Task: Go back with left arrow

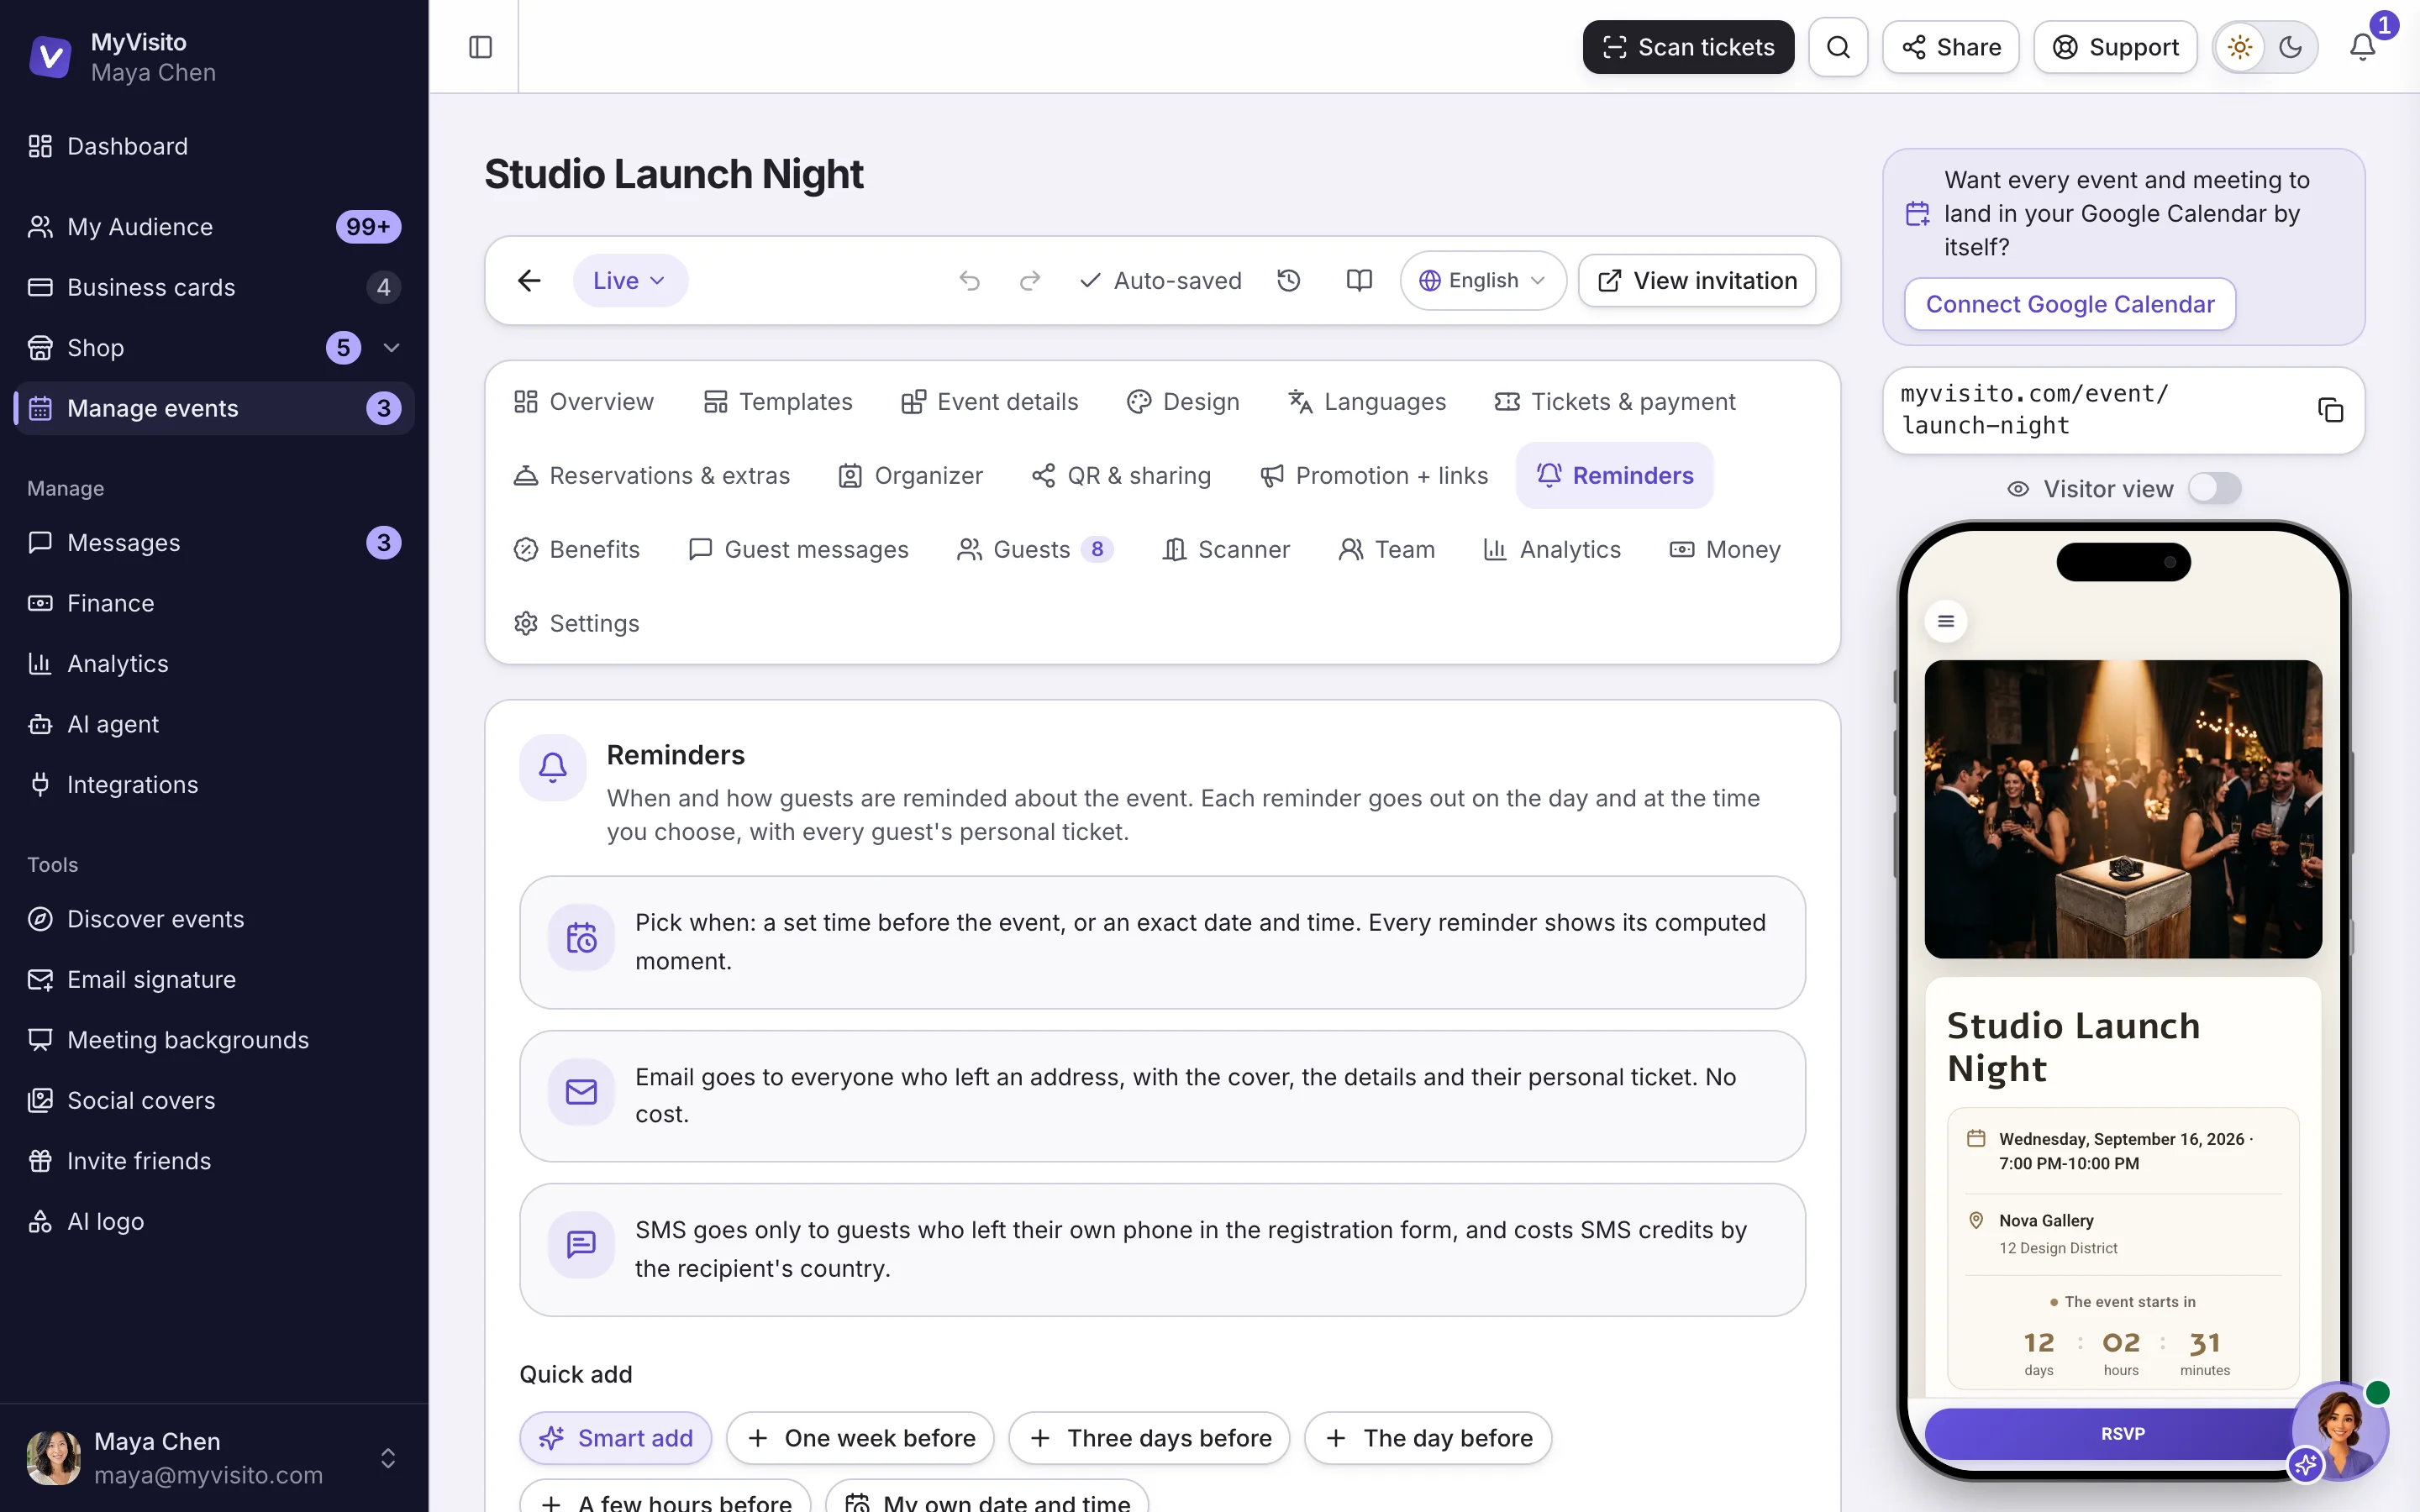Action: [x=529, y=281]
